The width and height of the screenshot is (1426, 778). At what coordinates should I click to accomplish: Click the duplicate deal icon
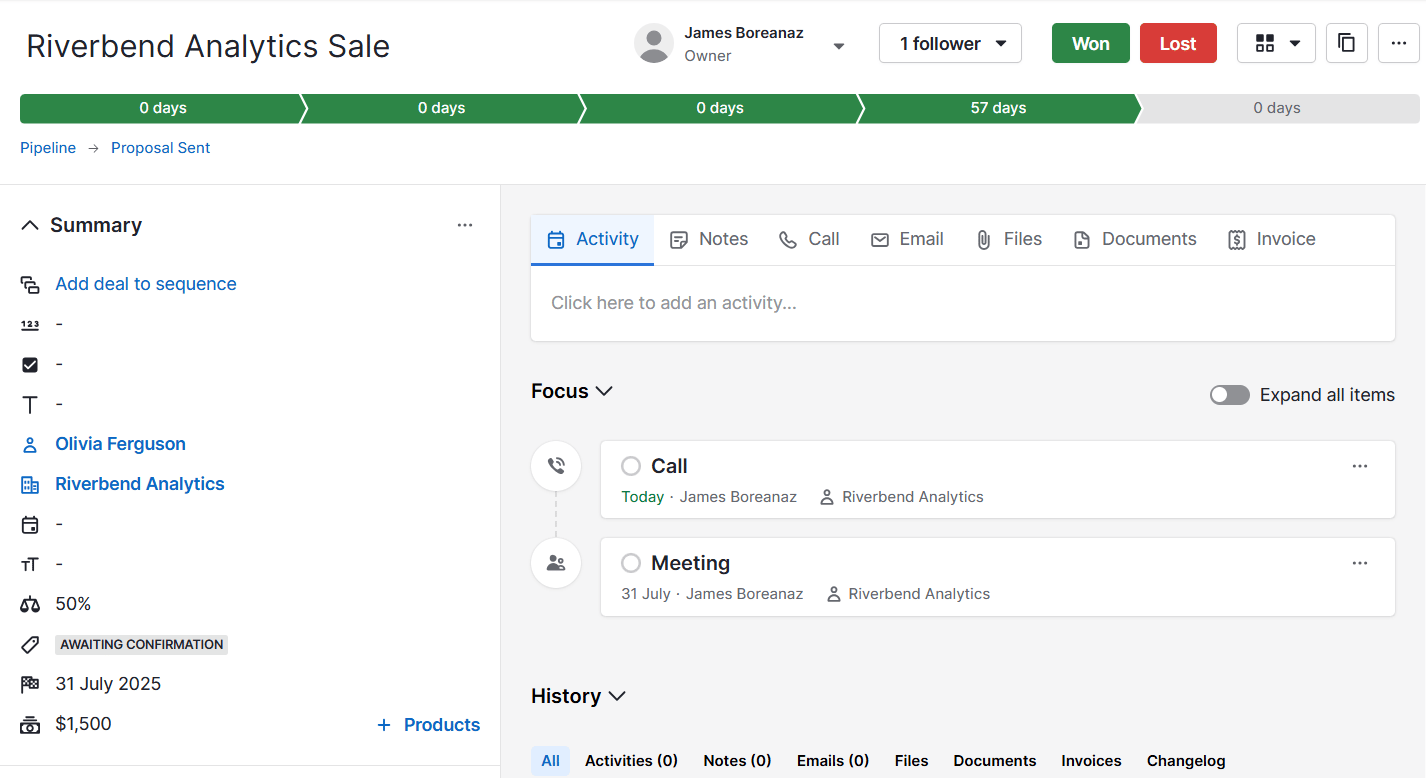pyautogui.click(x=1347, y=43)
